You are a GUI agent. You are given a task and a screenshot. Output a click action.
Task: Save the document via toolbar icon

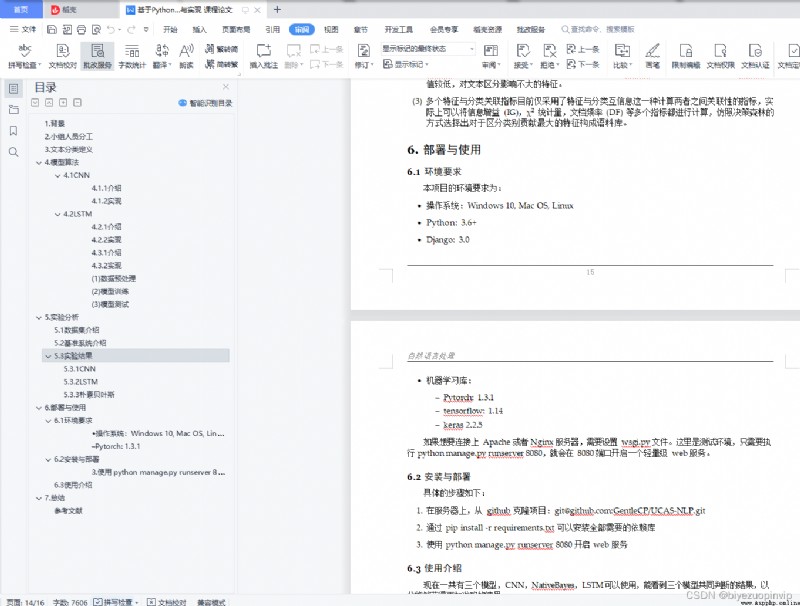52,30
